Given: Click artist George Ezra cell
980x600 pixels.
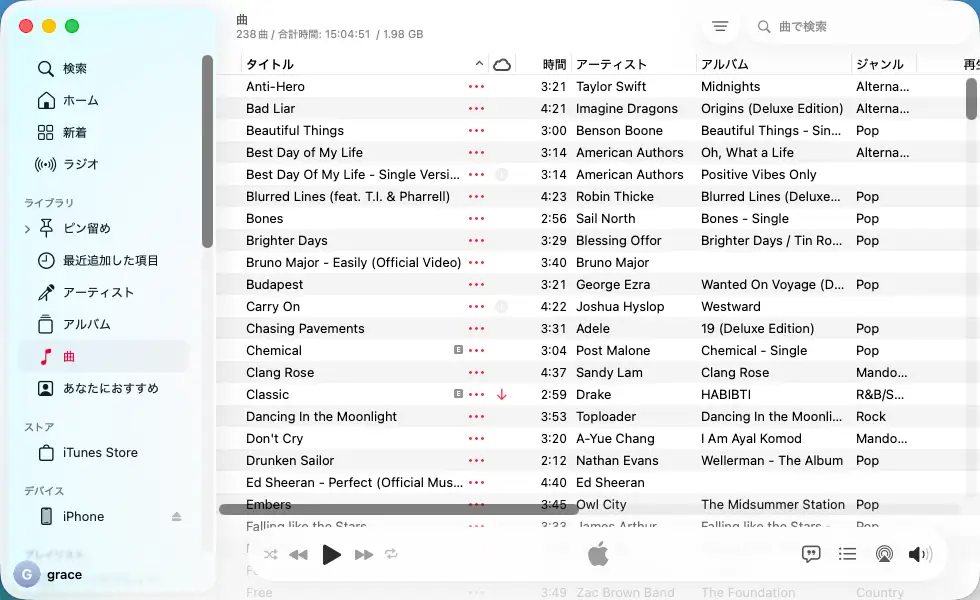Looking at the screenshot, I should click(612, 284).
